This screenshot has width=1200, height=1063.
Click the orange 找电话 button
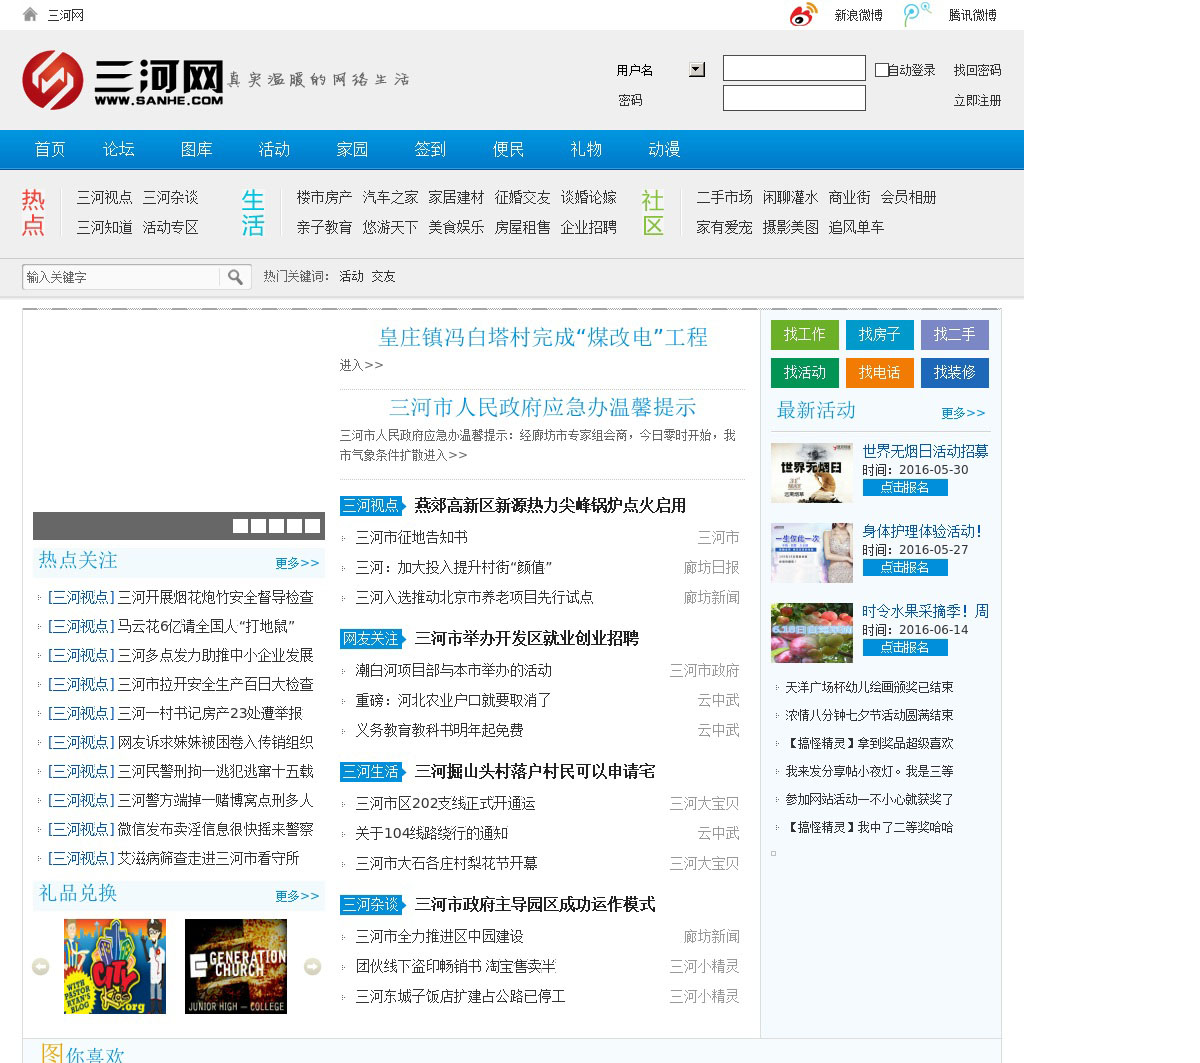click(x=879, y=373)
